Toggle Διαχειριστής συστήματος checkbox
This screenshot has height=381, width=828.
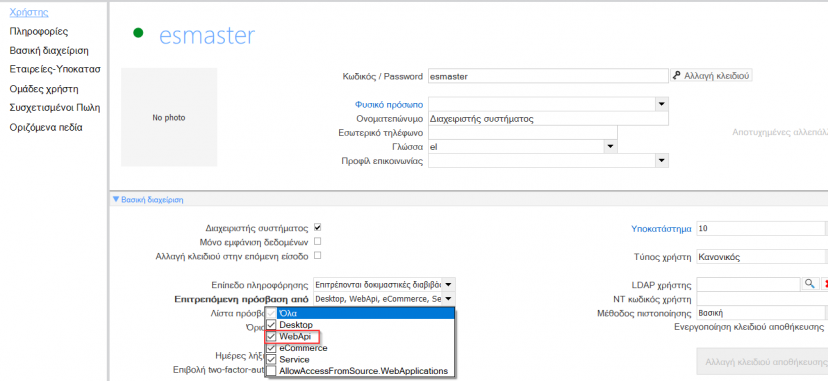coord(318,228)
